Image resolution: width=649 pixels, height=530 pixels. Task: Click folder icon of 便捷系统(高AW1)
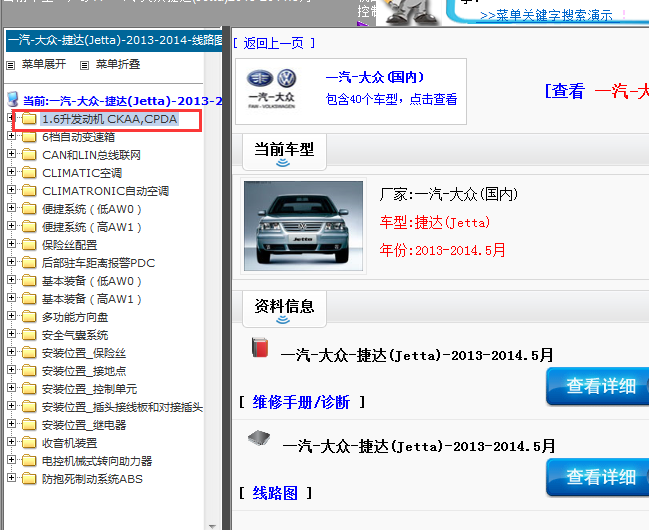click(29, 227)
